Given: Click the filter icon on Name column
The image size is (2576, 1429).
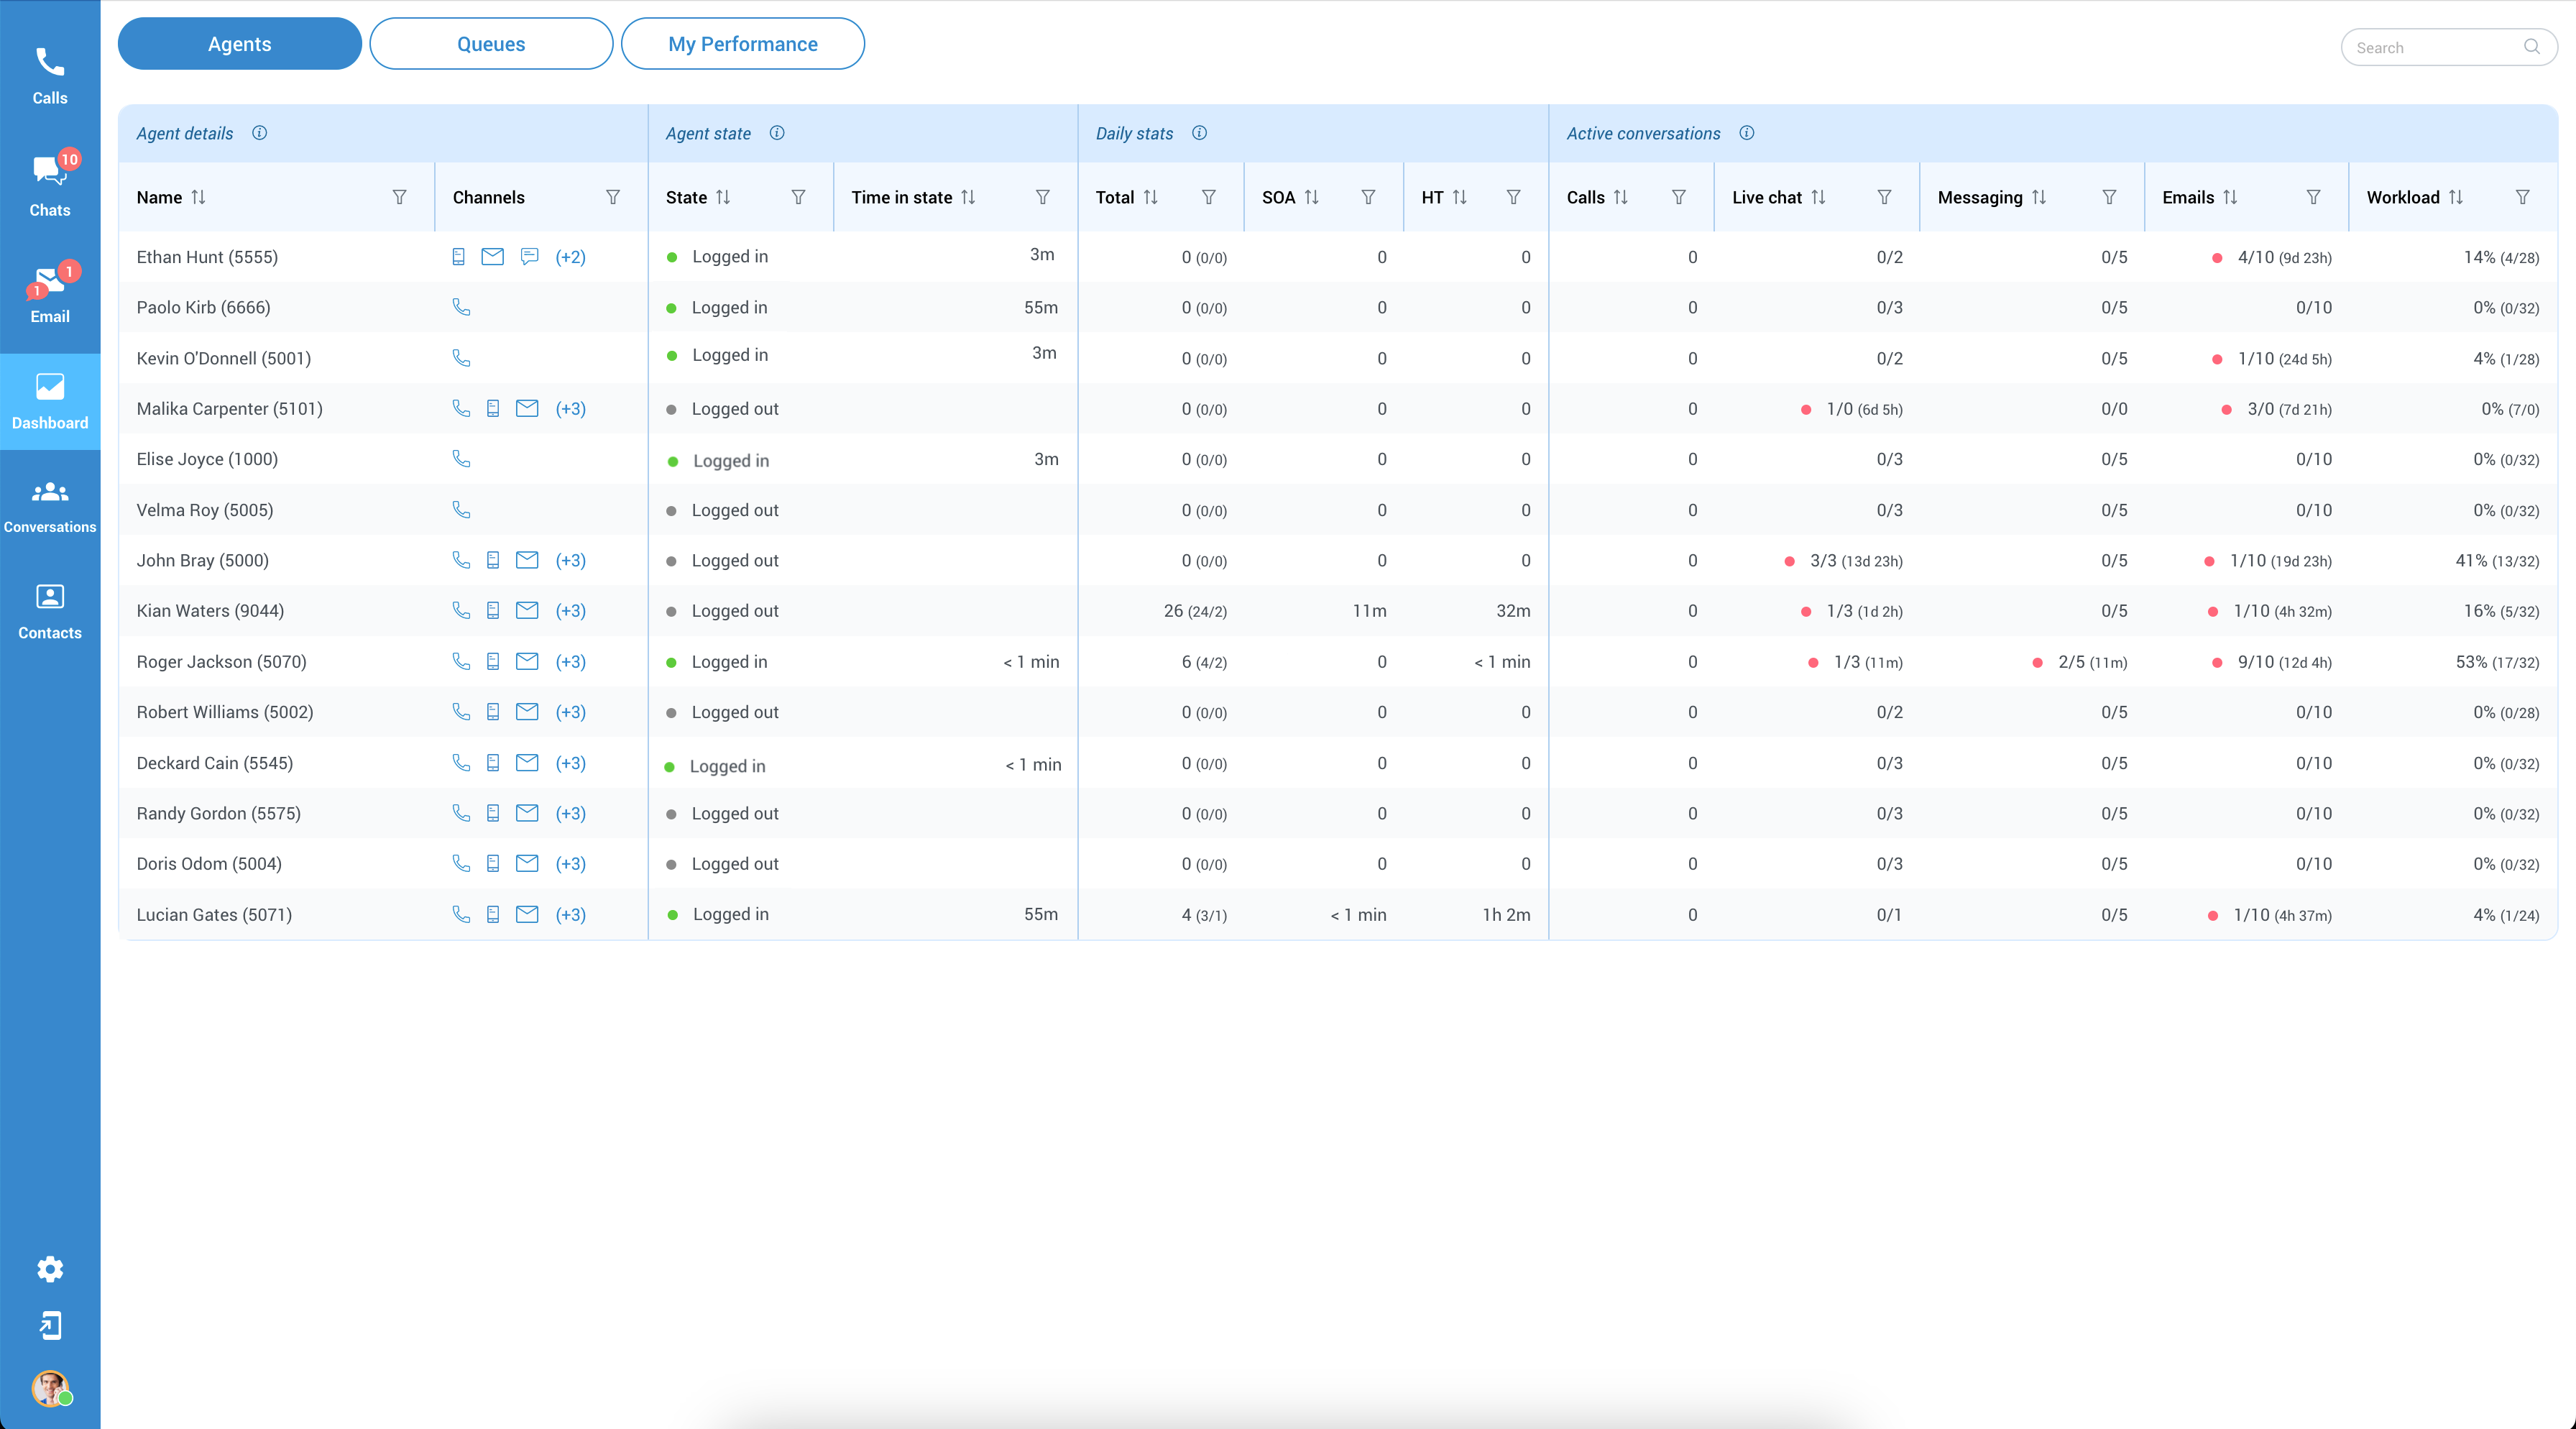Looking at the screenshot, I should [400, 197].
